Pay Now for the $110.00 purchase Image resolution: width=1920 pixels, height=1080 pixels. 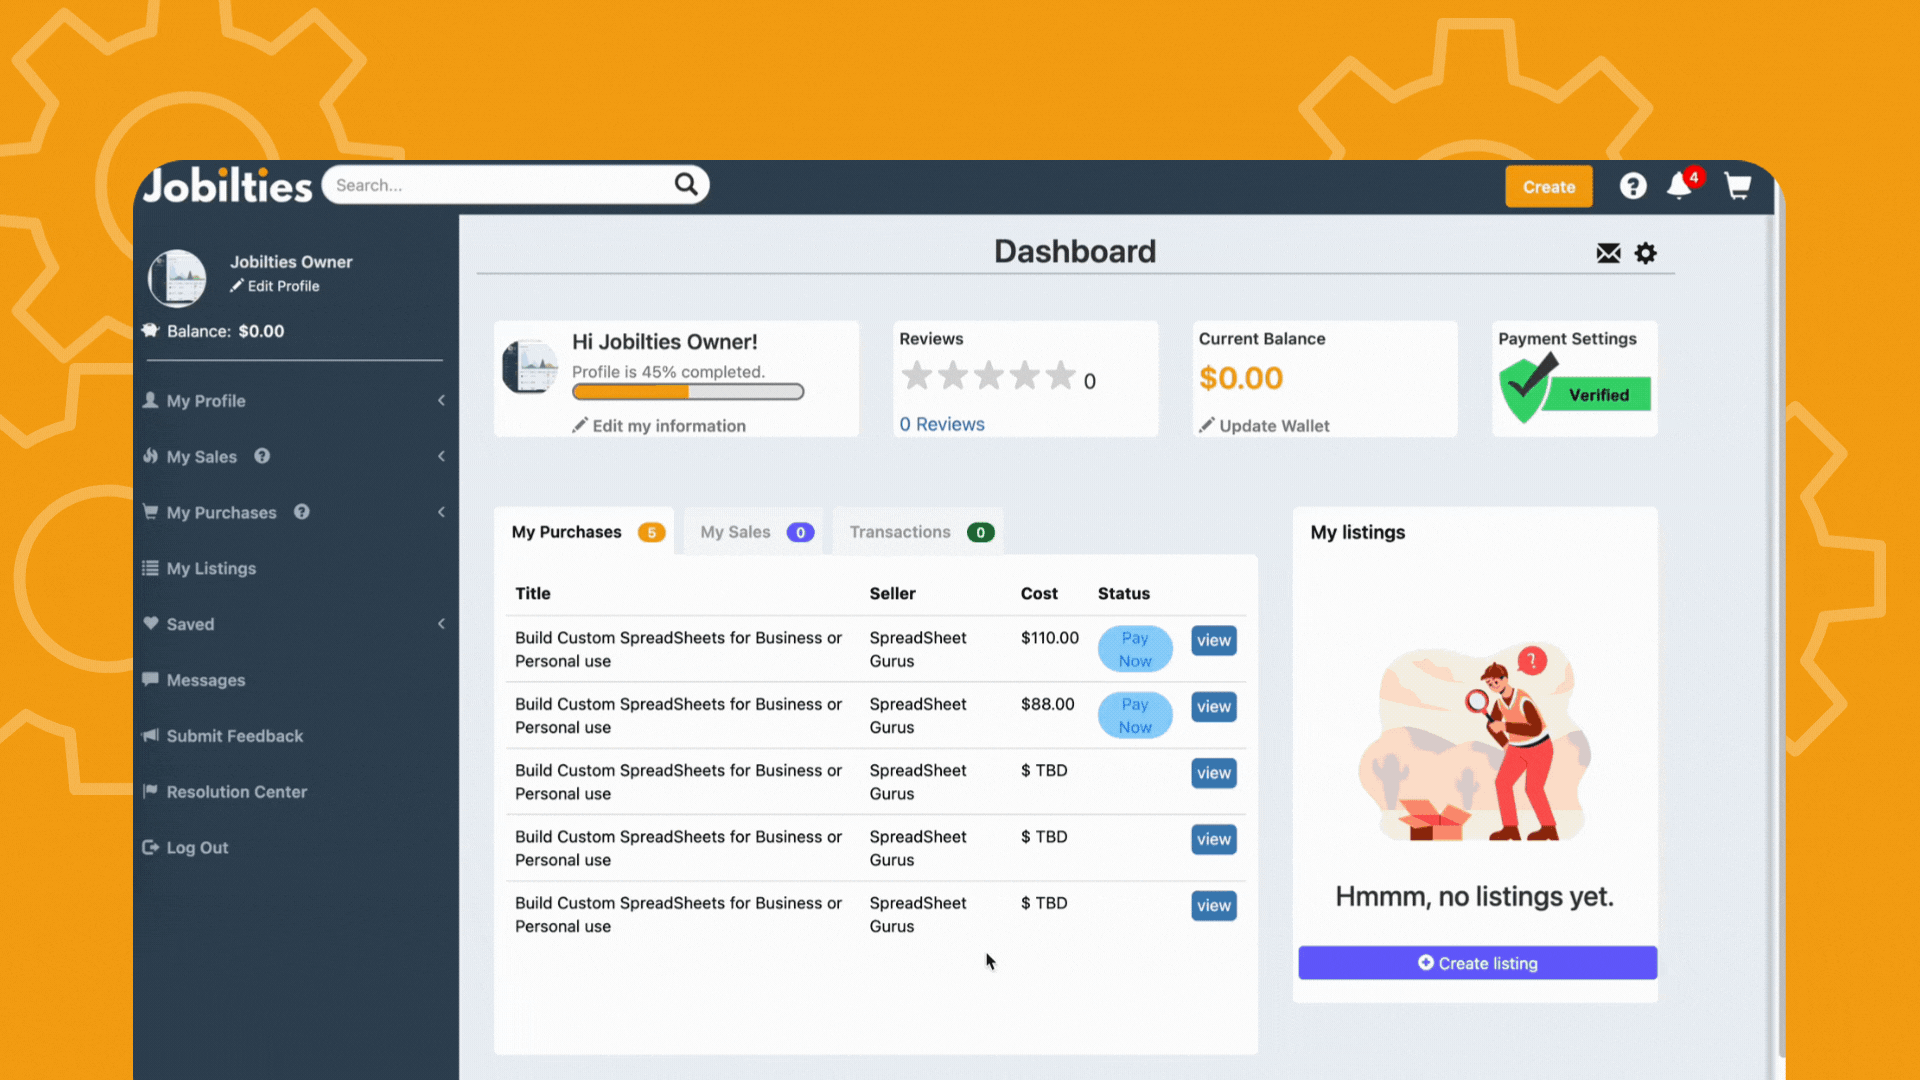(1135, 648)
